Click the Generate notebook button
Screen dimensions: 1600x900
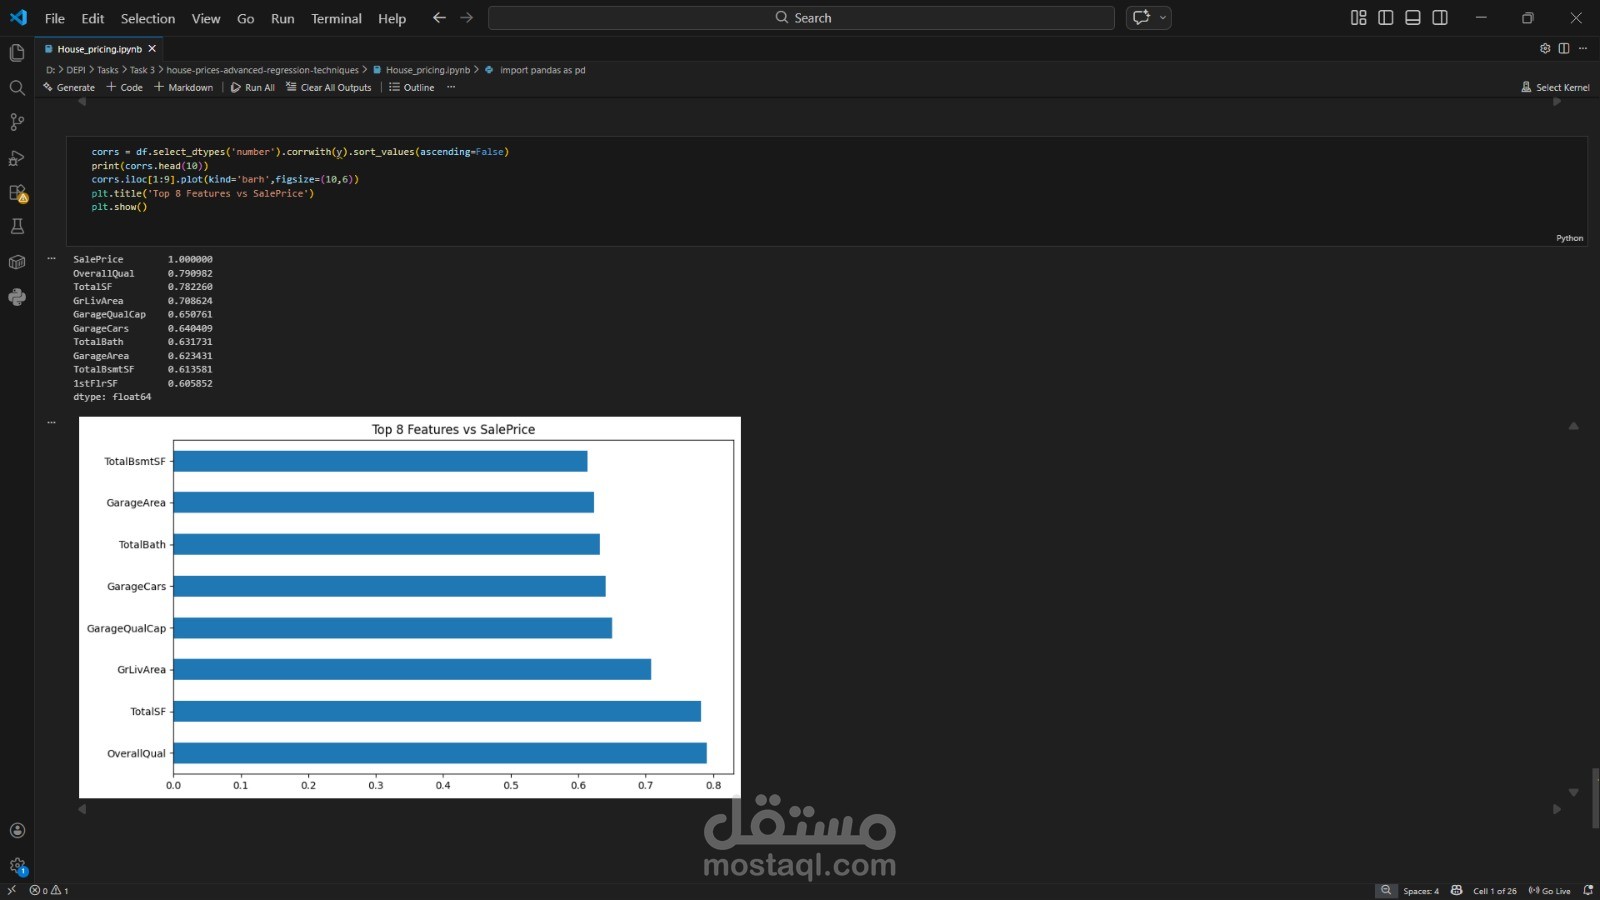pos(69,87)
